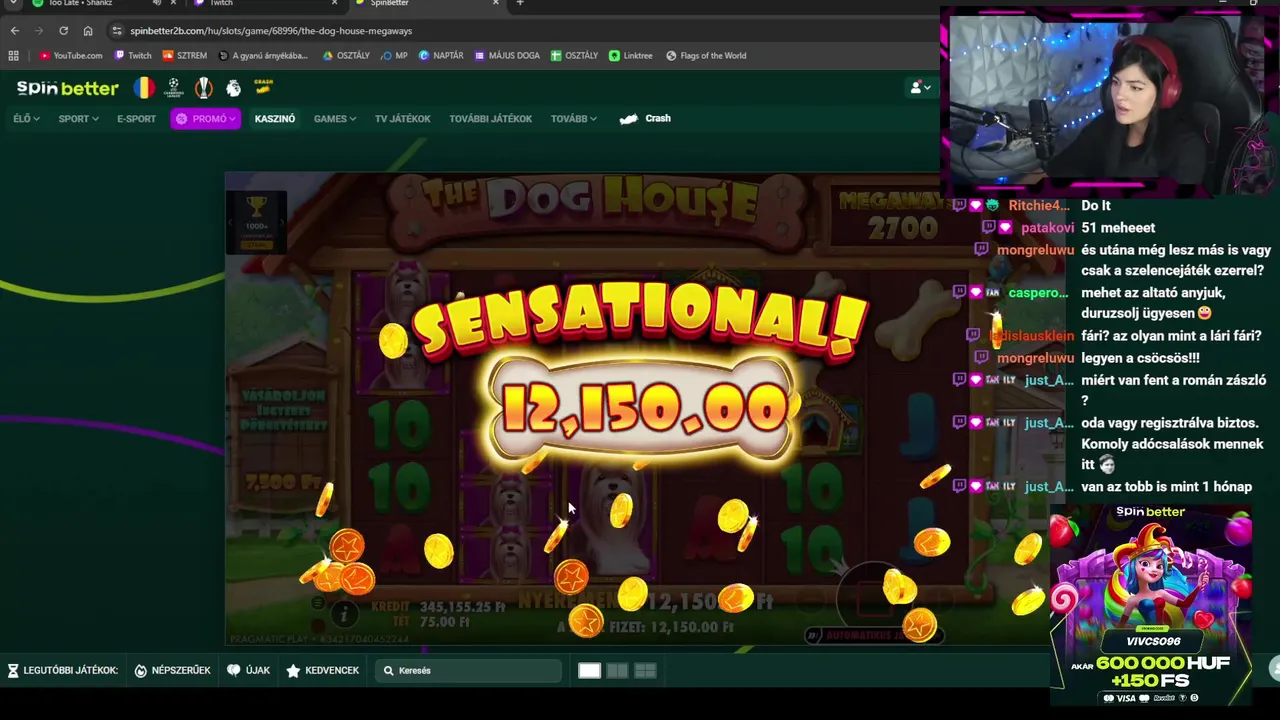Open LEGUTÓBBI JÁTÉKOK recent games

[x=62, y=670]
